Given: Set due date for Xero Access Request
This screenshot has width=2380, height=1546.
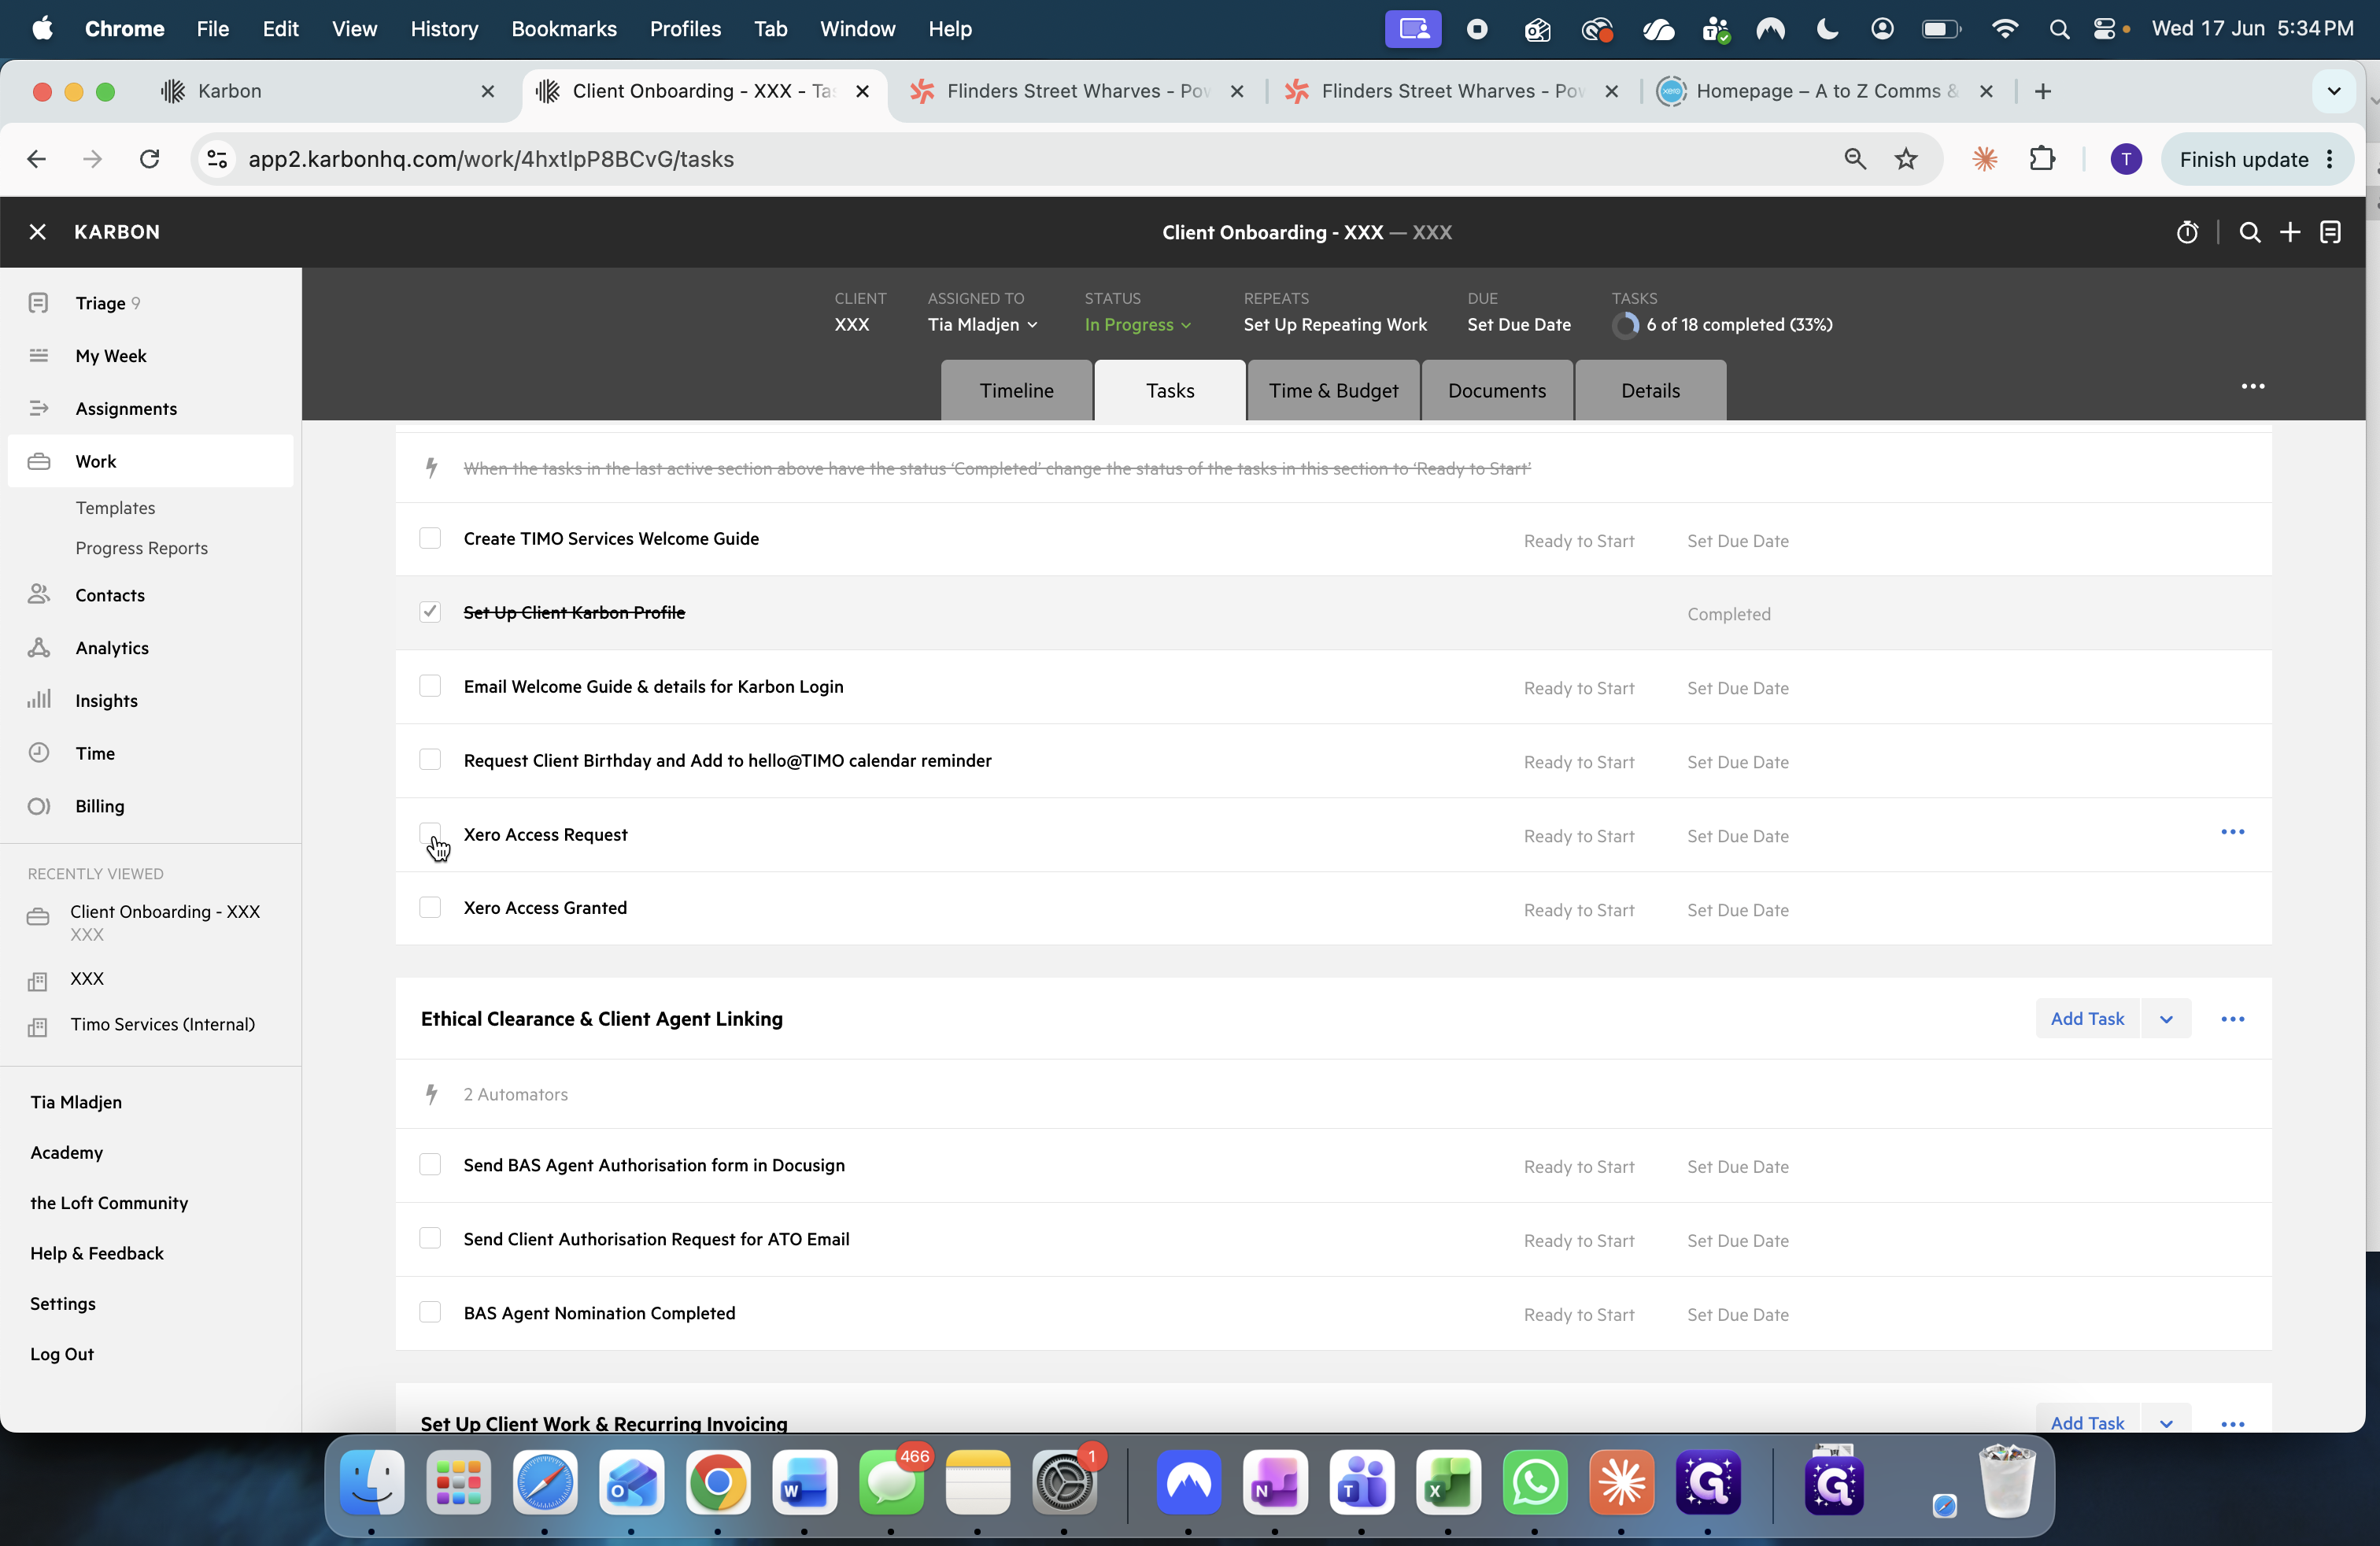Looking at the screenshot, I should [1738, 836].
